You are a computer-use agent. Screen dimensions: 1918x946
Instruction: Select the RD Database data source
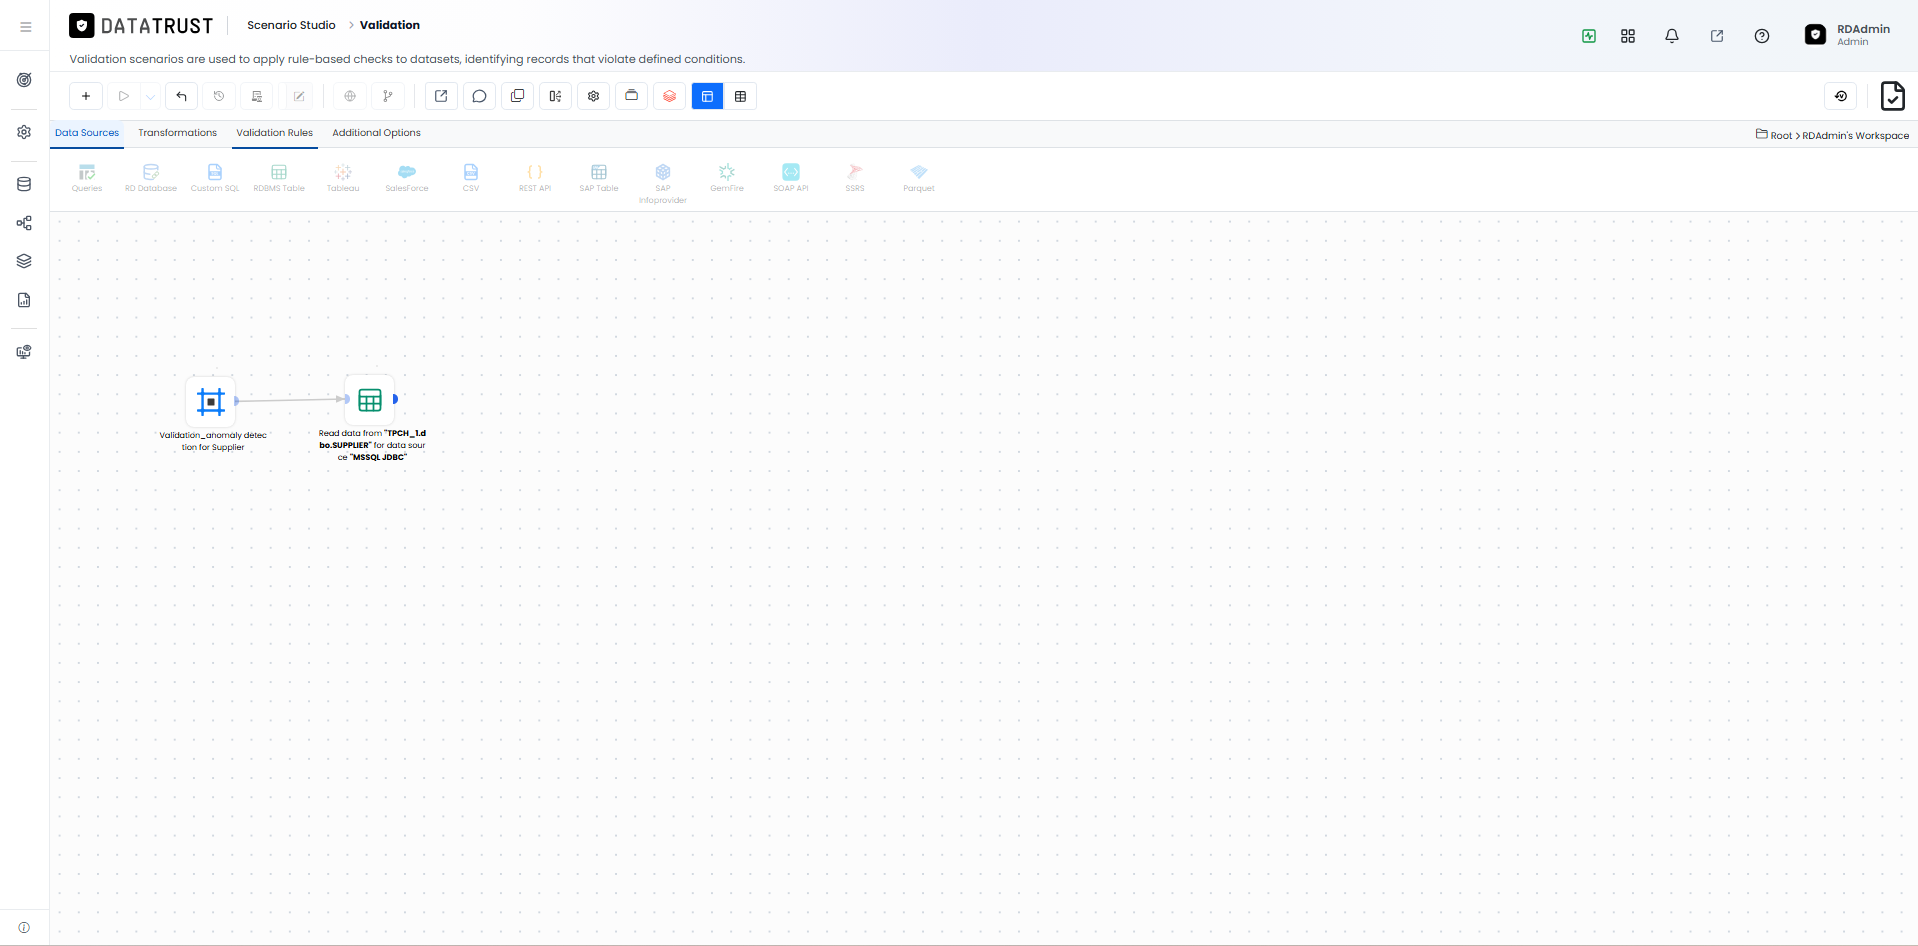point(151,178)
